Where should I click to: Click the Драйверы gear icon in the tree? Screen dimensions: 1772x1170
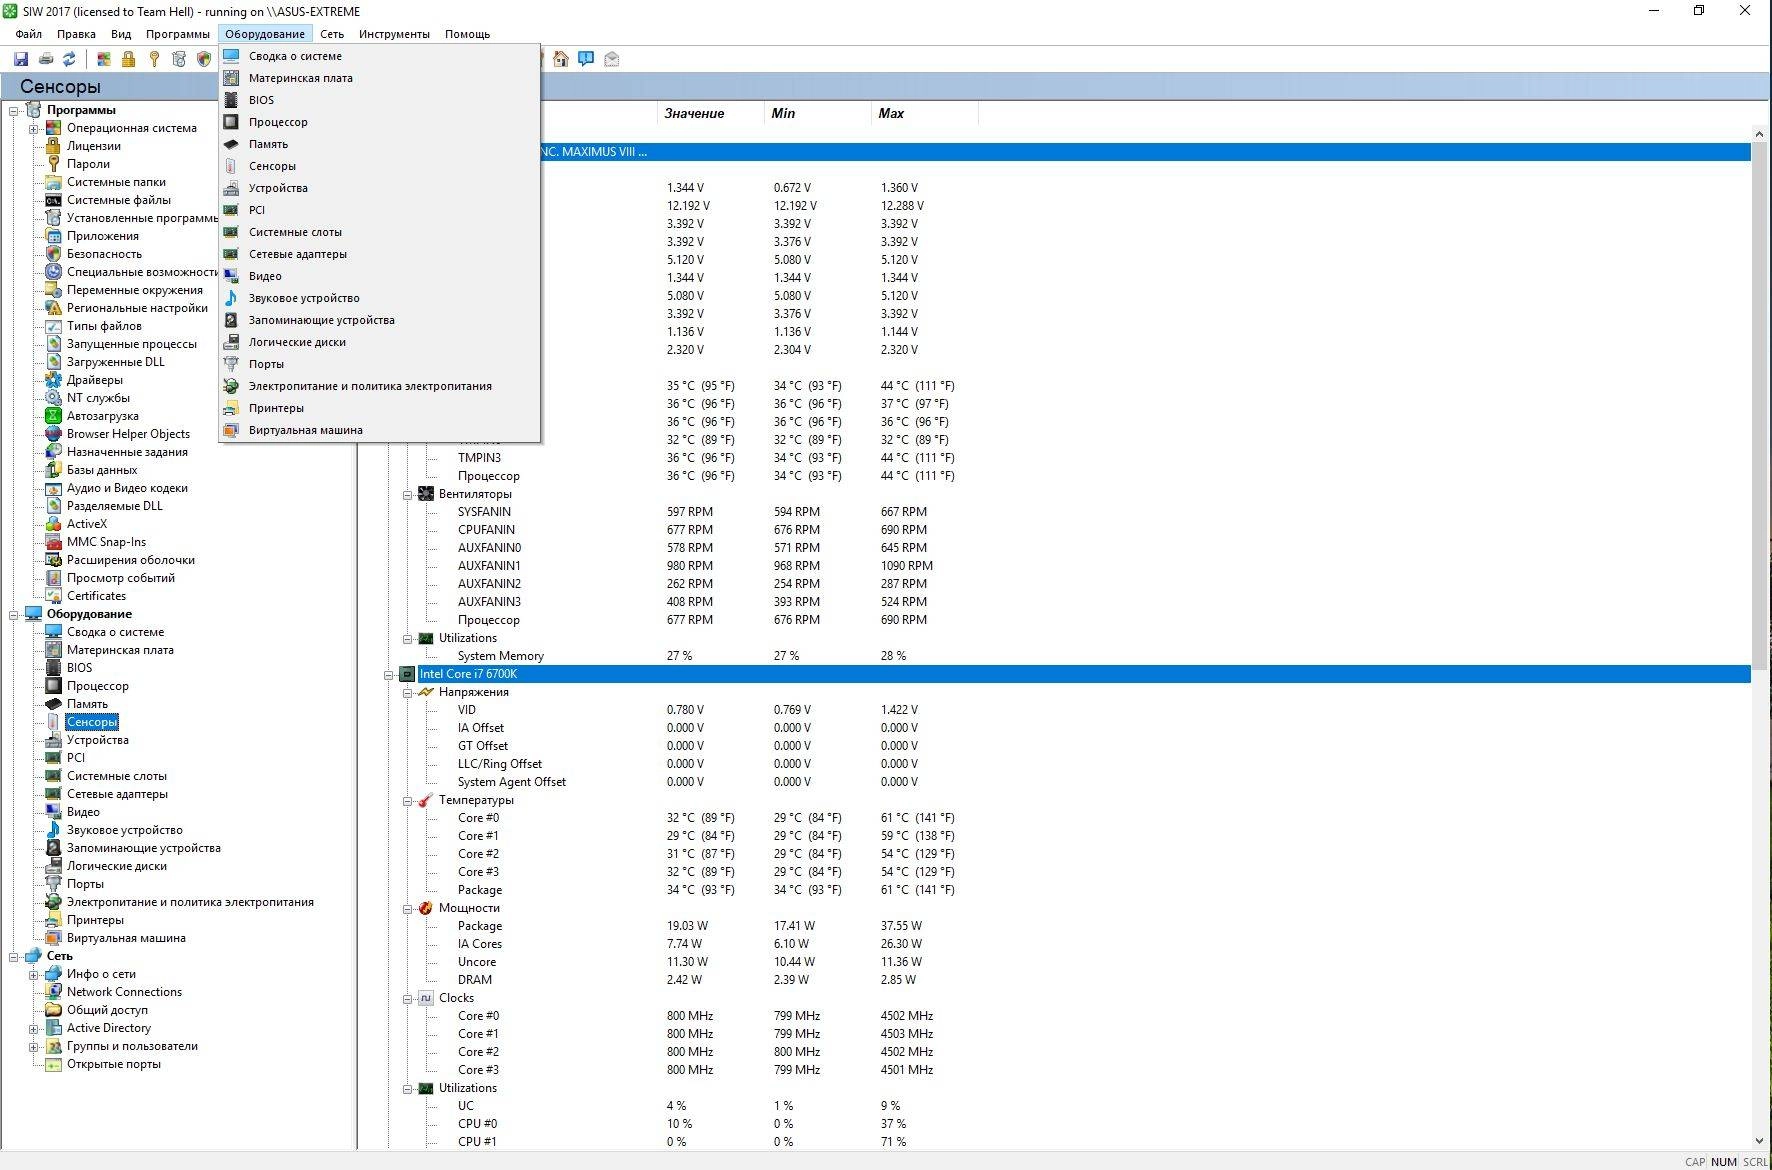pos(54,380)
